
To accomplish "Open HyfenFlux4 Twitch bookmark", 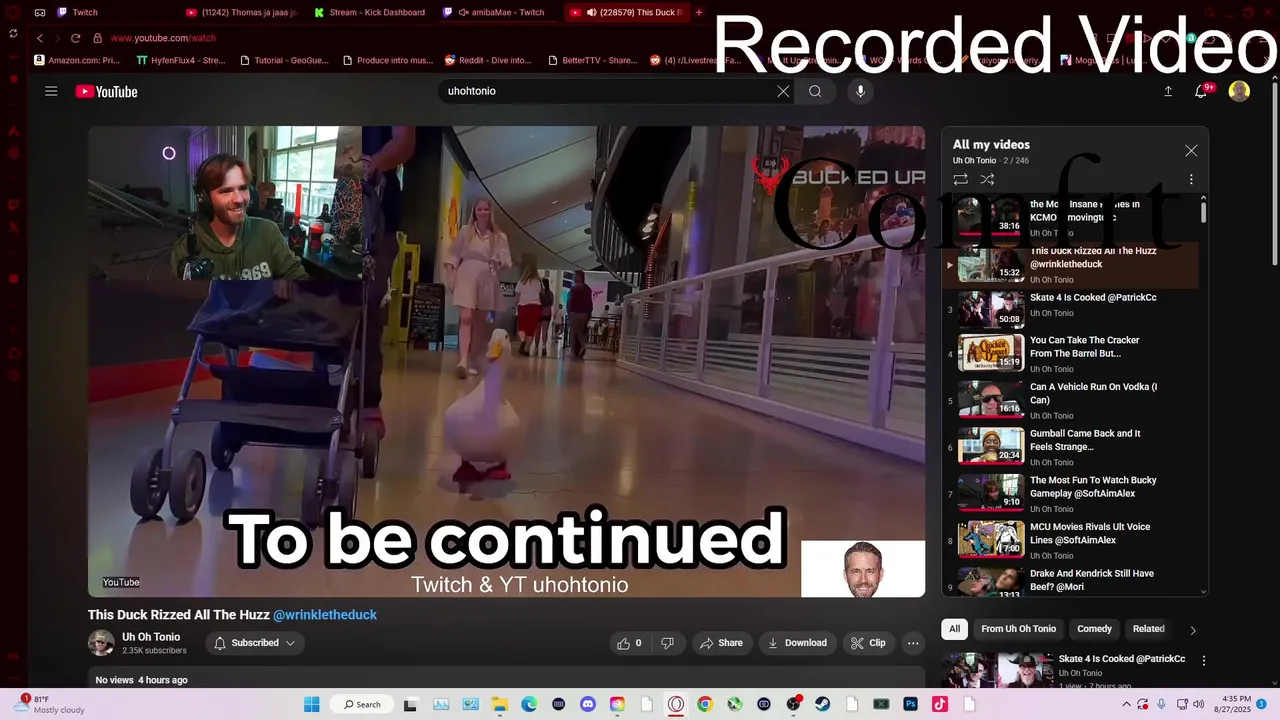I will 181,60.
